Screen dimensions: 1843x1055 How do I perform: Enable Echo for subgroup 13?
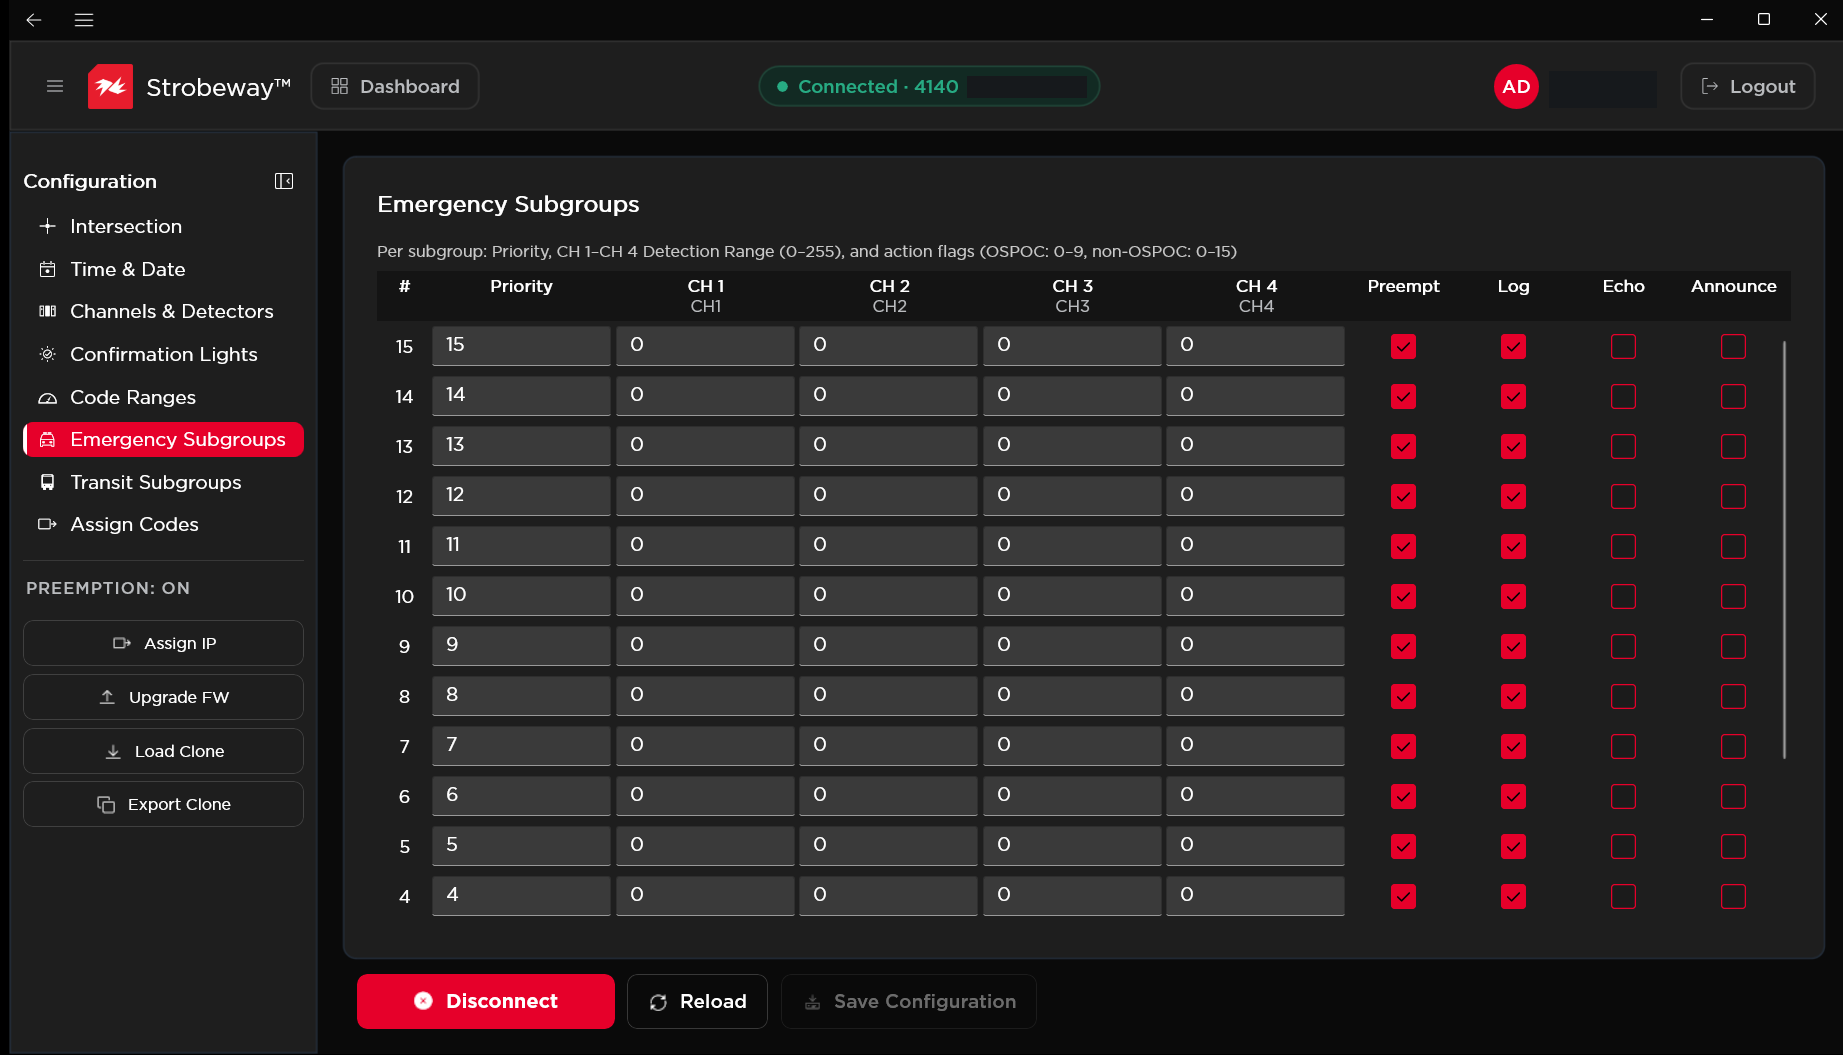pos(1623,446)
